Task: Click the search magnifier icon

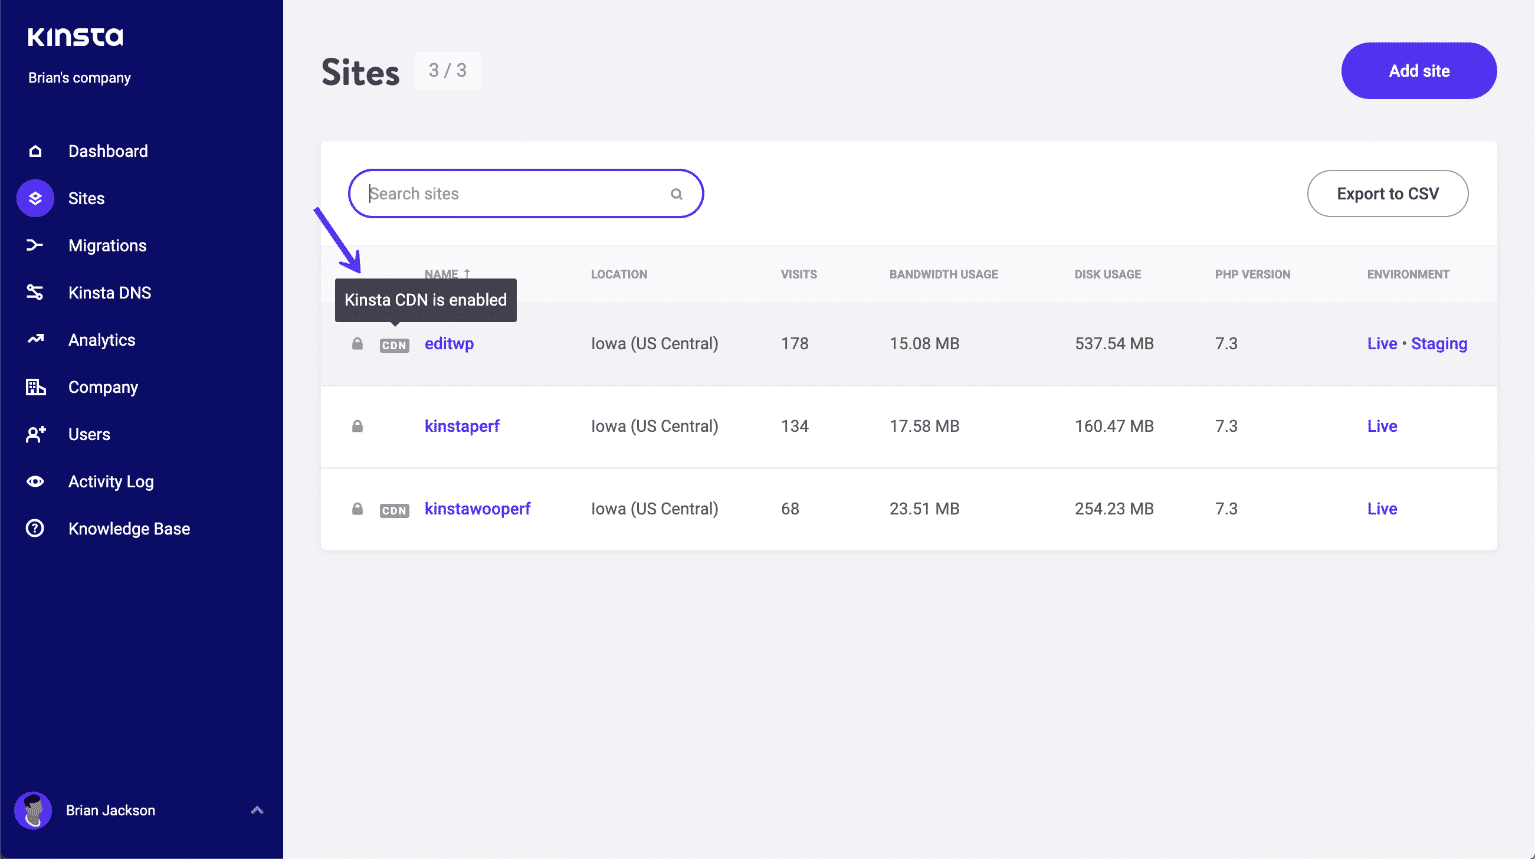Action: coord(676,193)
